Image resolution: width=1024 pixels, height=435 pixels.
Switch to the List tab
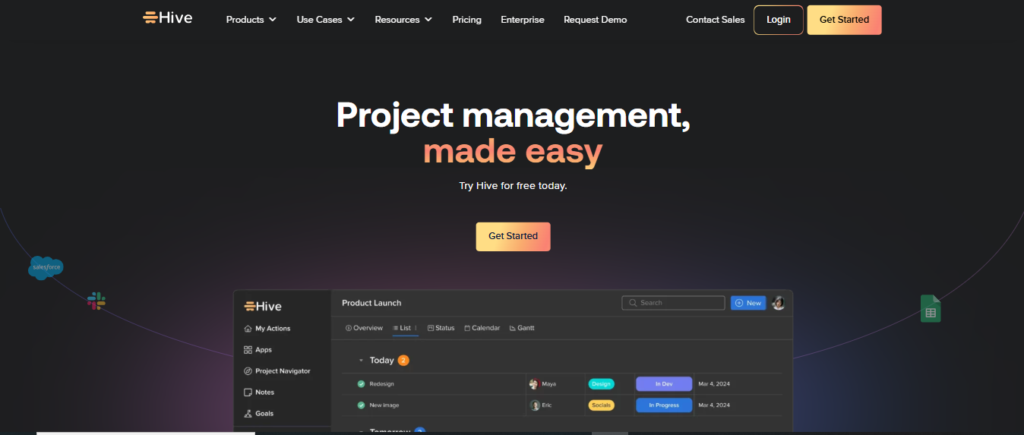coord(405,328)
